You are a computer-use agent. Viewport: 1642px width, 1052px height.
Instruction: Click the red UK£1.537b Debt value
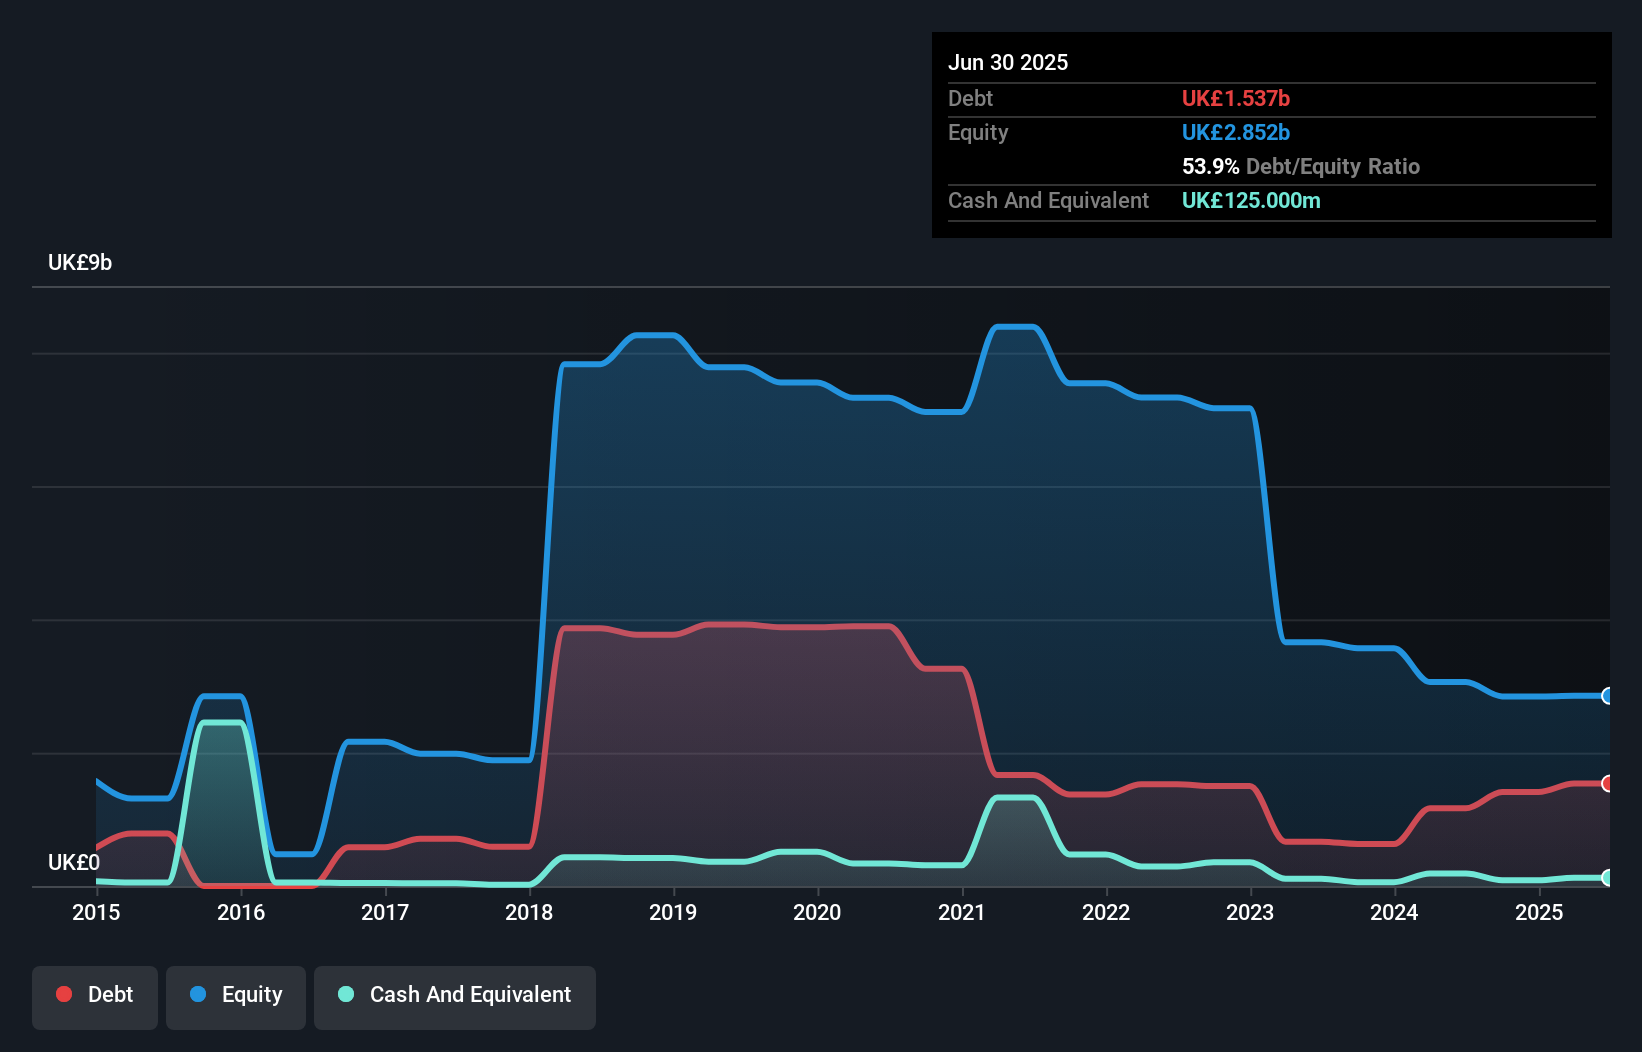(x=1236, y=98)
